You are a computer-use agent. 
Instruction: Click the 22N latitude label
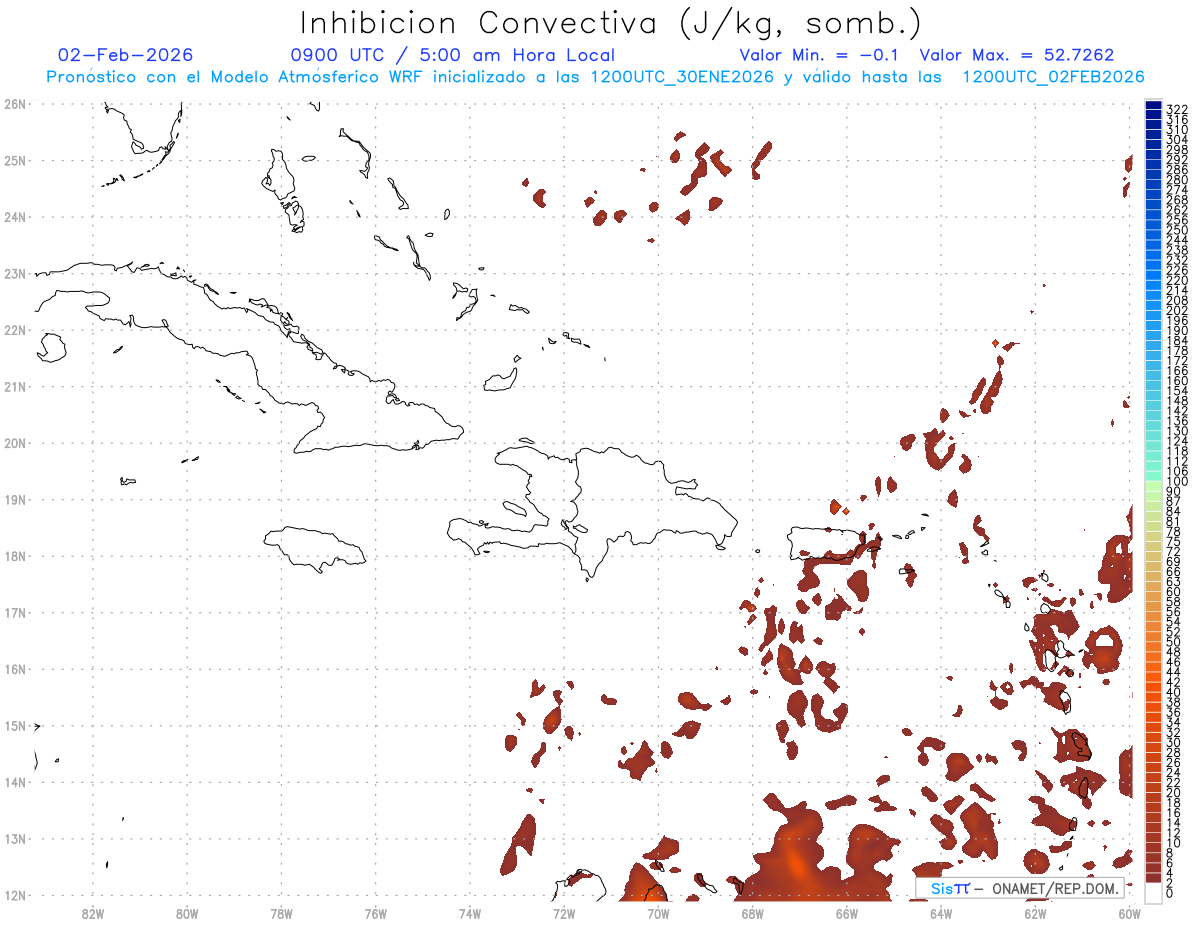coord(16,330)
